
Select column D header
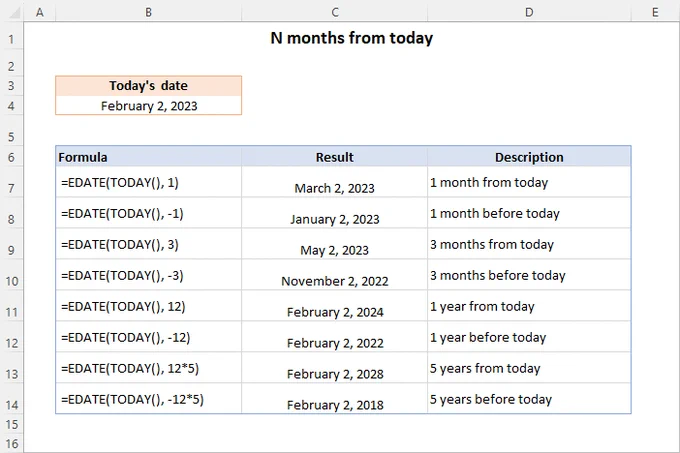point(529,12)
